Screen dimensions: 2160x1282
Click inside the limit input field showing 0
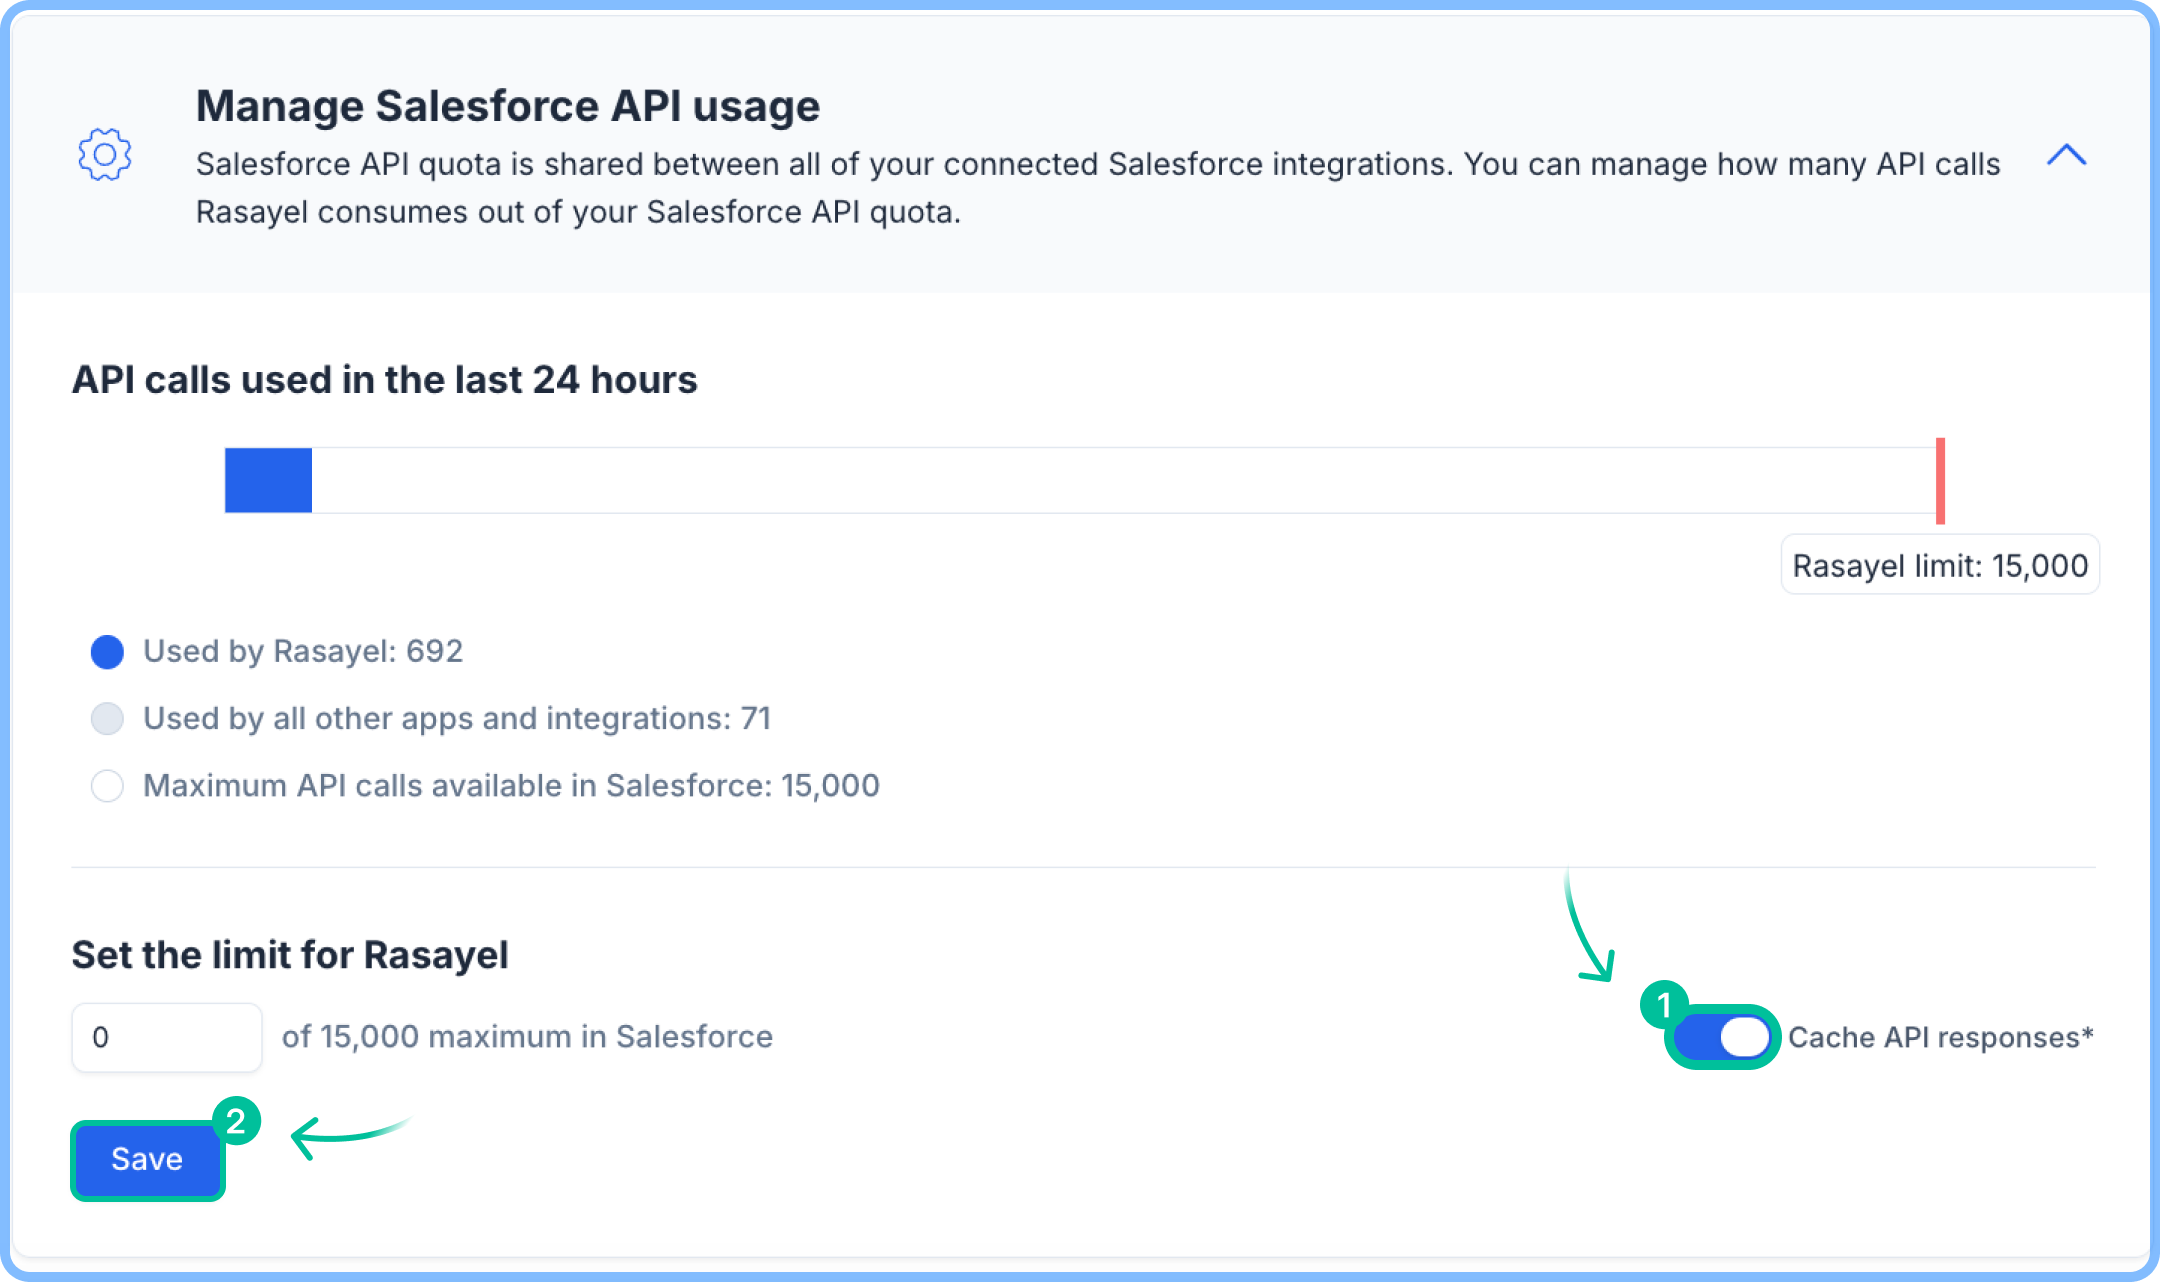[166, 1037]
